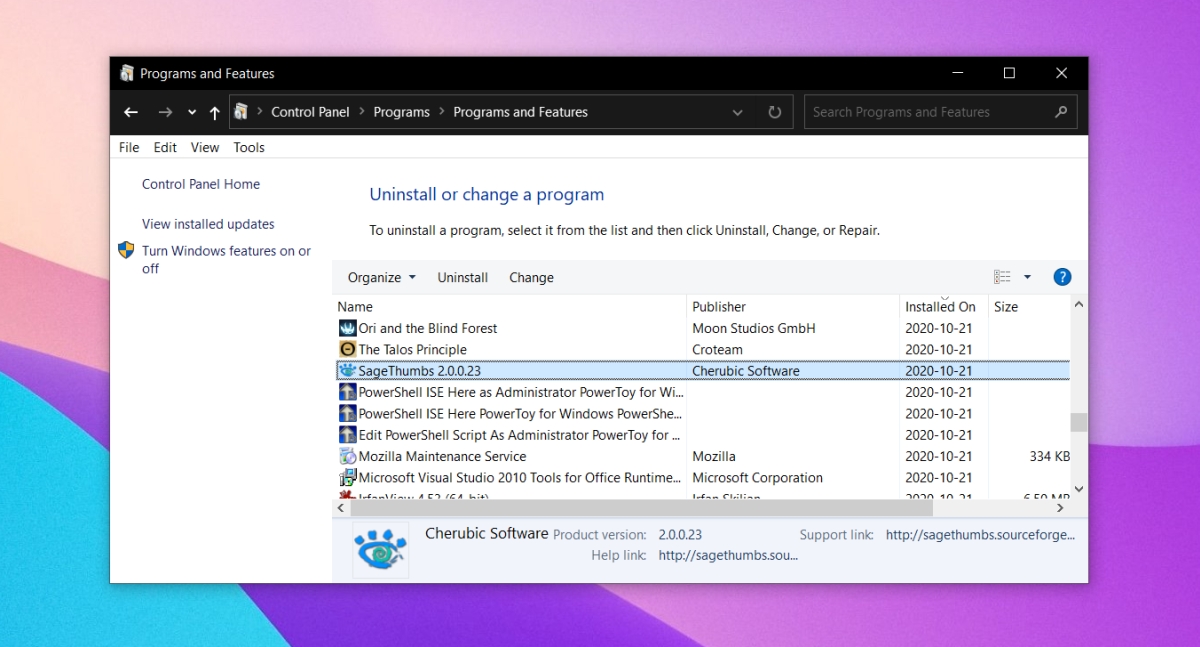Click the title bar Programs and Features icon
Screen dimensions: 1200x647
click(x=127, y=73)
